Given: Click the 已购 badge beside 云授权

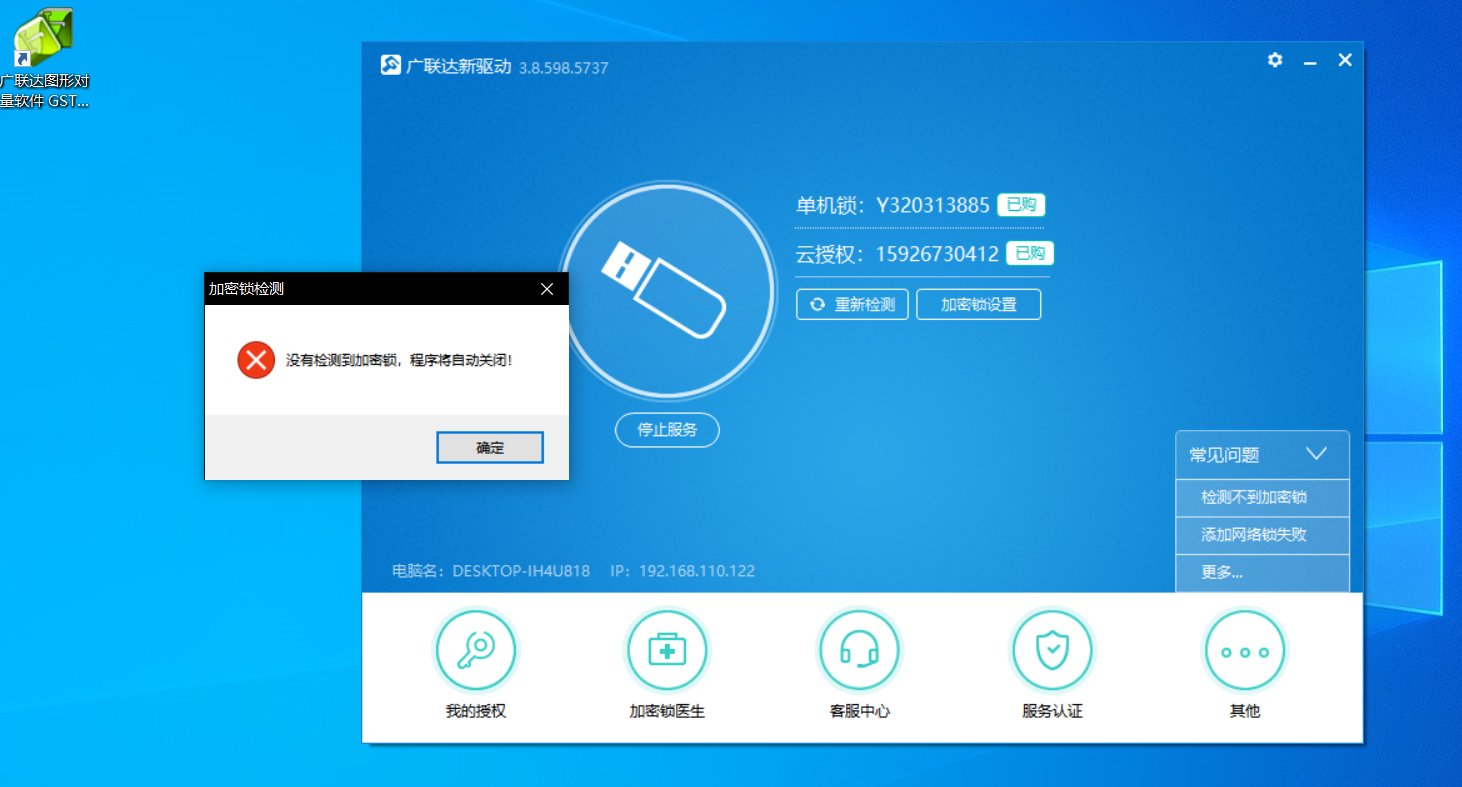Looking at the screenshot, I should 1030,253.
